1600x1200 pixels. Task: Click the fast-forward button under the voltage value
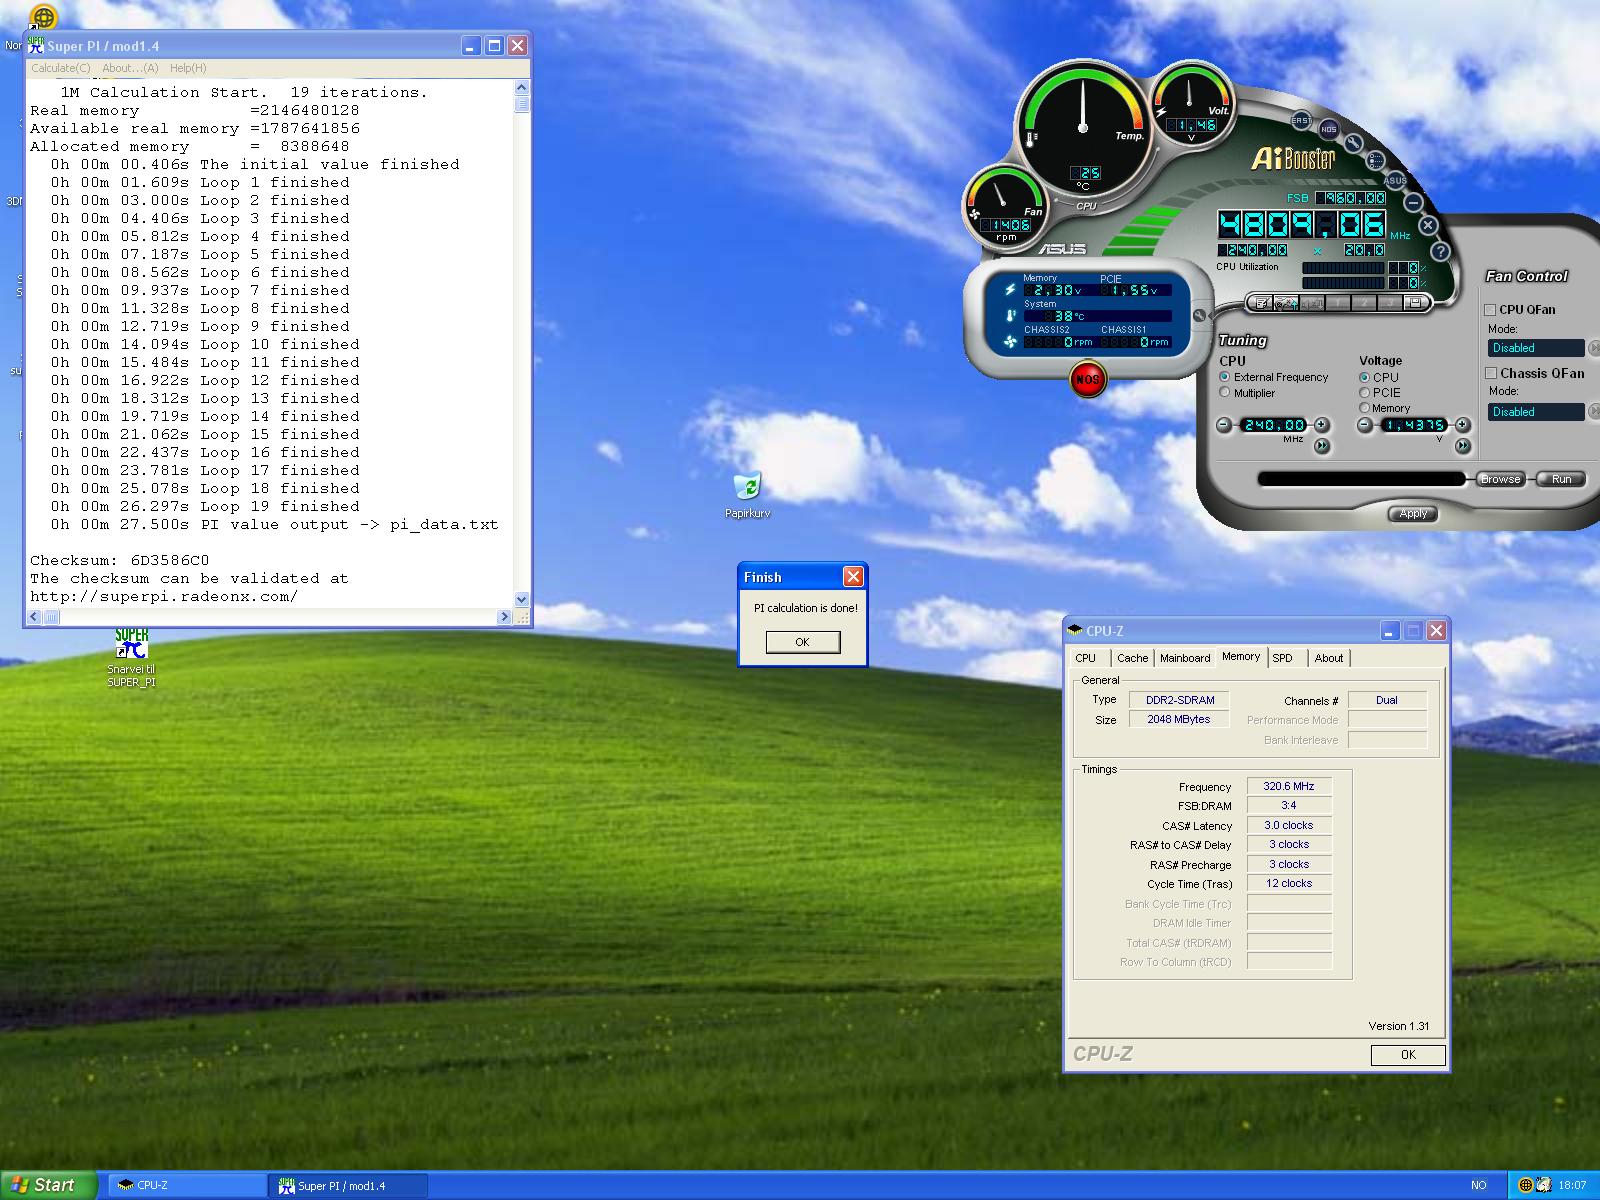(1462, 445)
